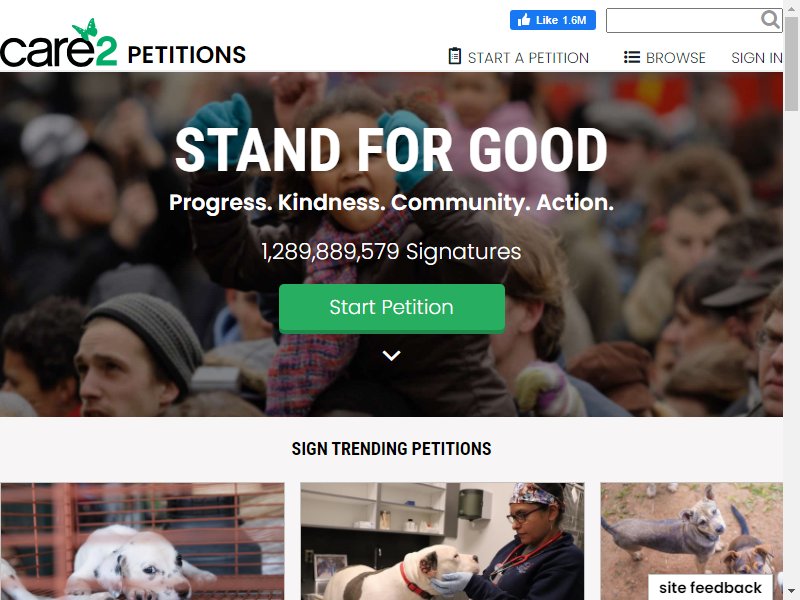Click the SIGN TRENDING PETITIONS heading
This screenshot has height=600, width=800.
click(391, 448)
